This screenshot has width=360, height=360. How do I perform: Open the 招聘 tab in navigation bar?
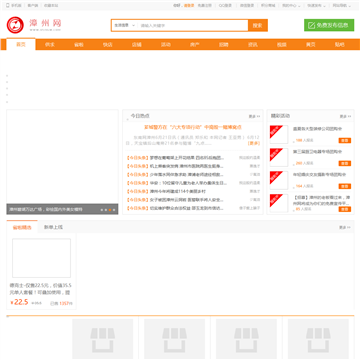224,44
